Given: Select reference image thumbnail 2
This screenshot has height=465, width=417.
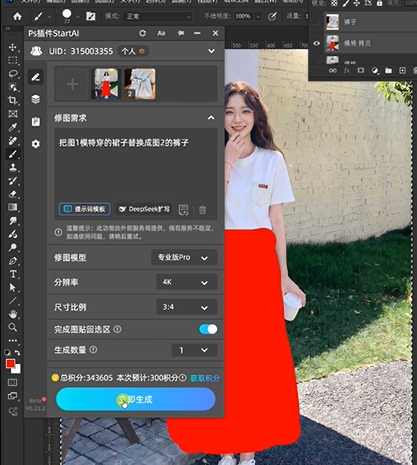Looking at the screenshot, I should pyautogui.click(x=140, y=84).
